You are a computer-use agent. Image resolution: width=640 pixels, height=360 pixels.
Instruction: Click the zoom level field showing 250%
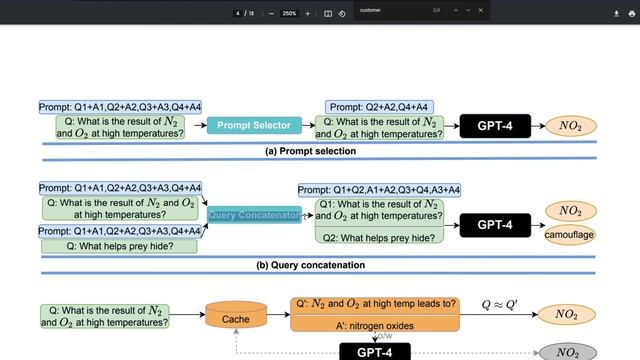click(x=289, y=13)
